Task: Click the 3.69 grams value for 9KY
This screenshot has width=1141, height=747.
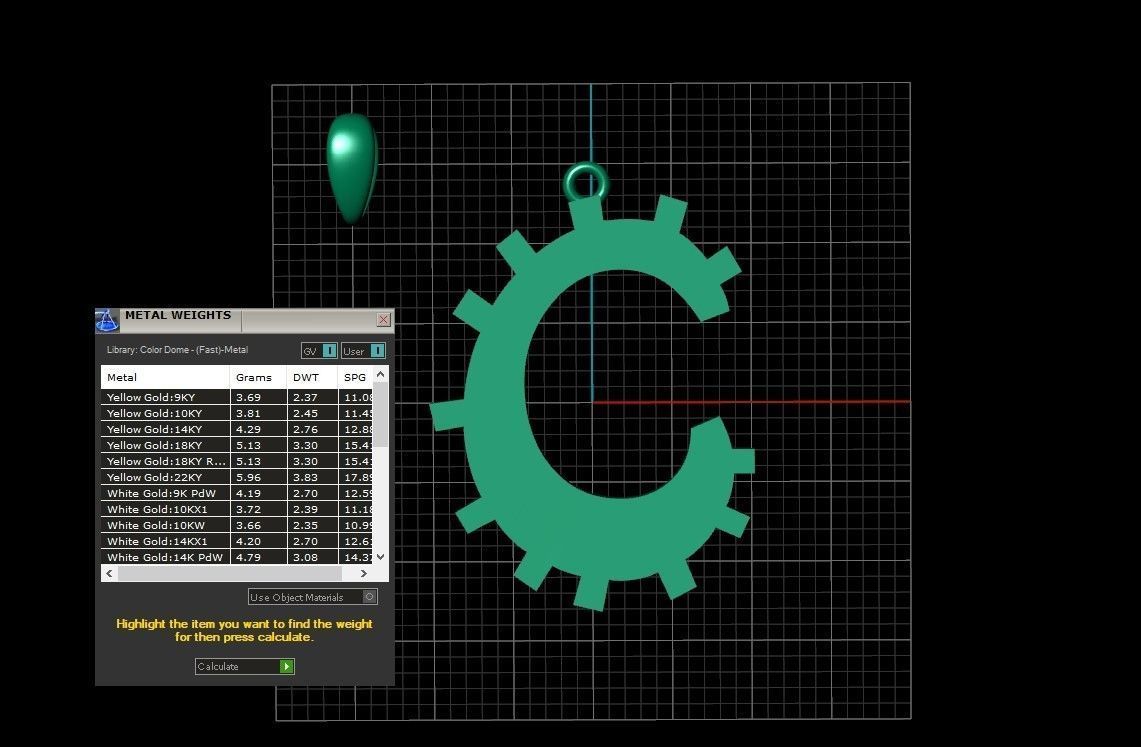Action: 248,397
